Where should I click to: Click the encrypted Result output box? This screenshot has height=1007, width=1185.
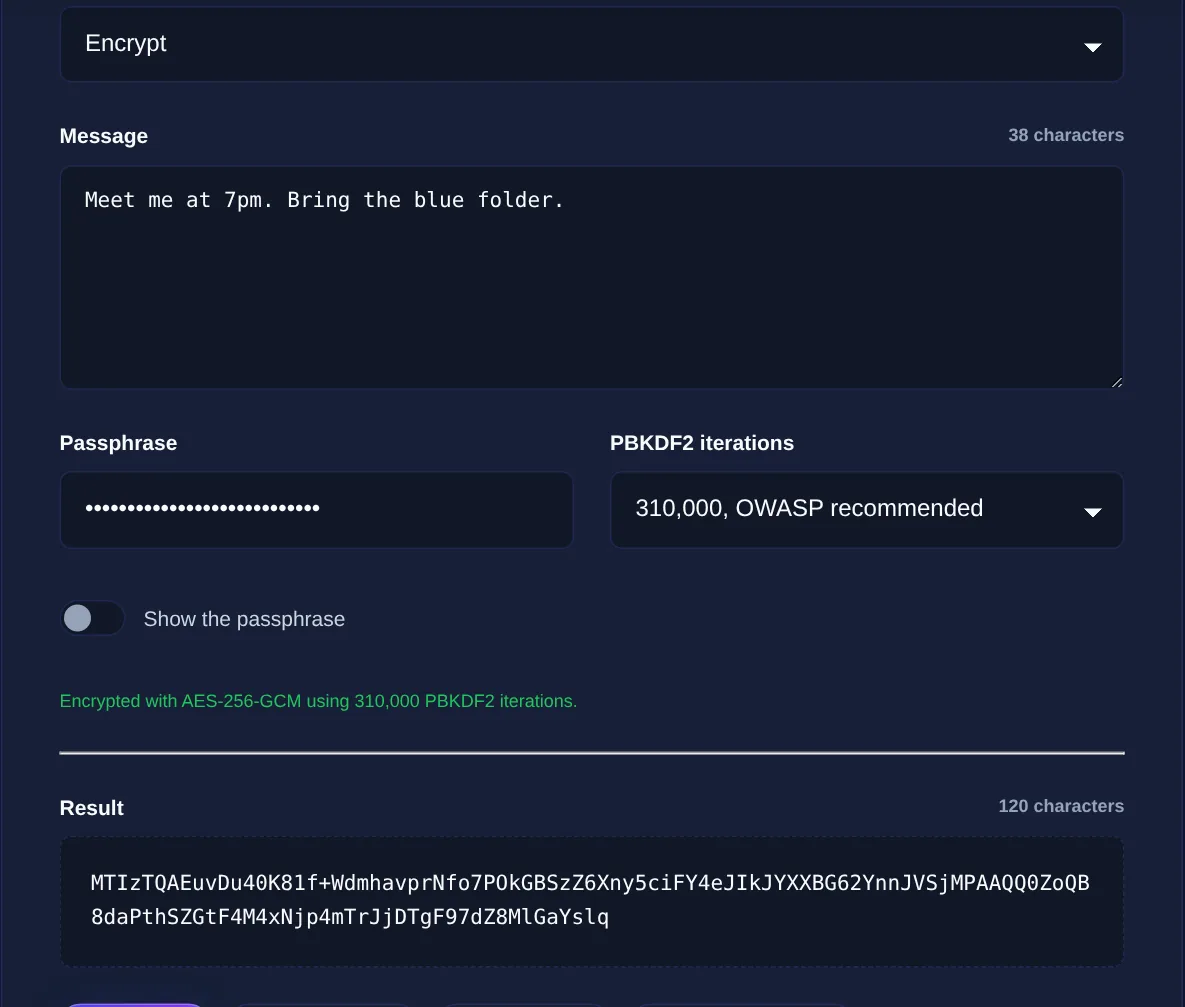[592, 901]
